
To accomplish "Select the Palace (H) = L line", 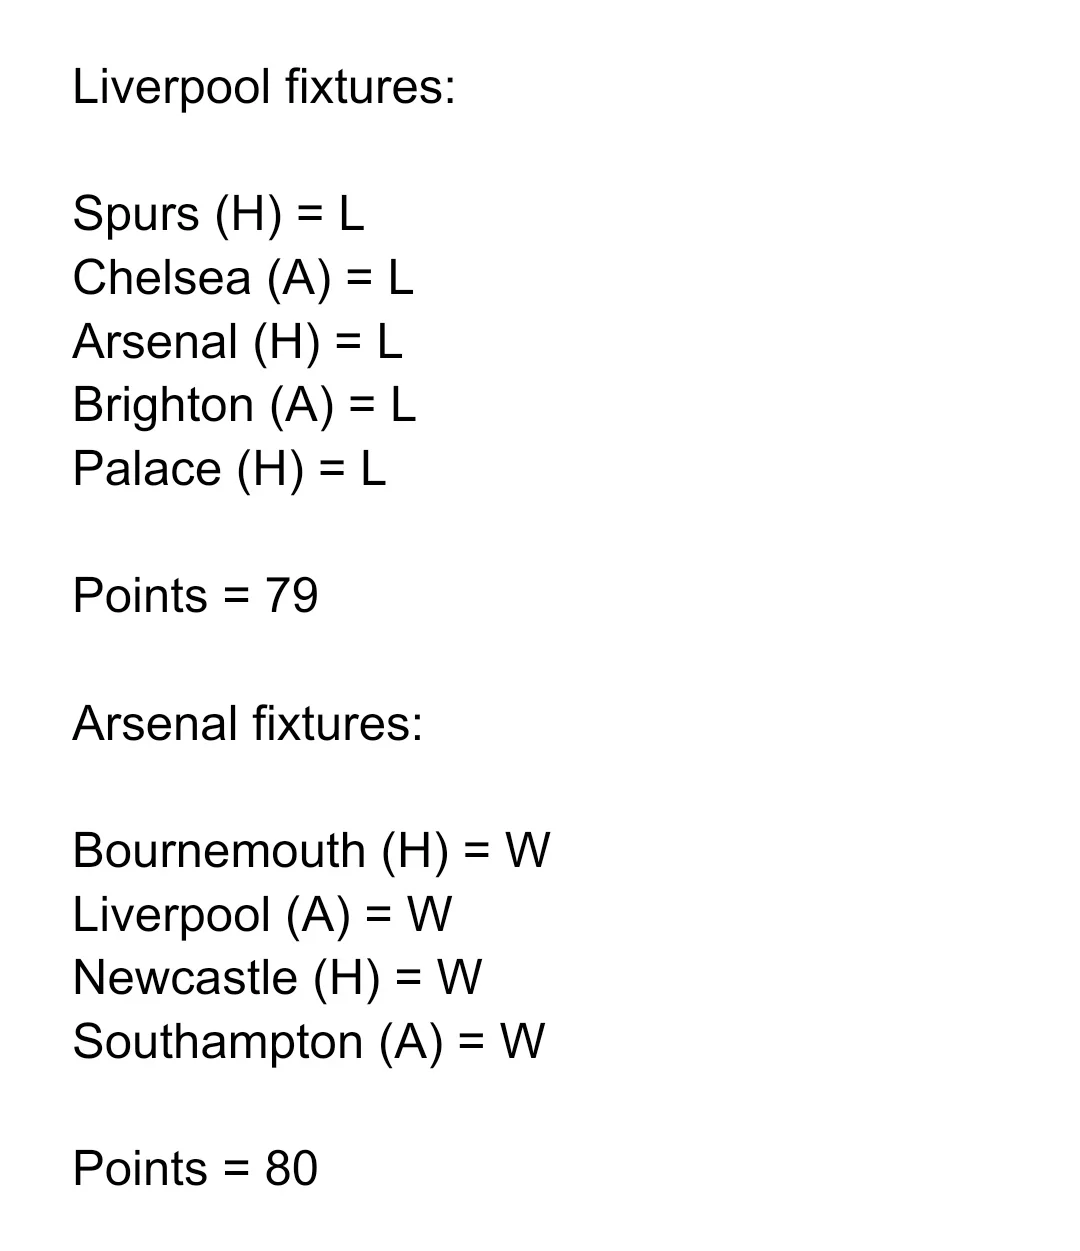I will pyautogui.click(x=229, y=469).
